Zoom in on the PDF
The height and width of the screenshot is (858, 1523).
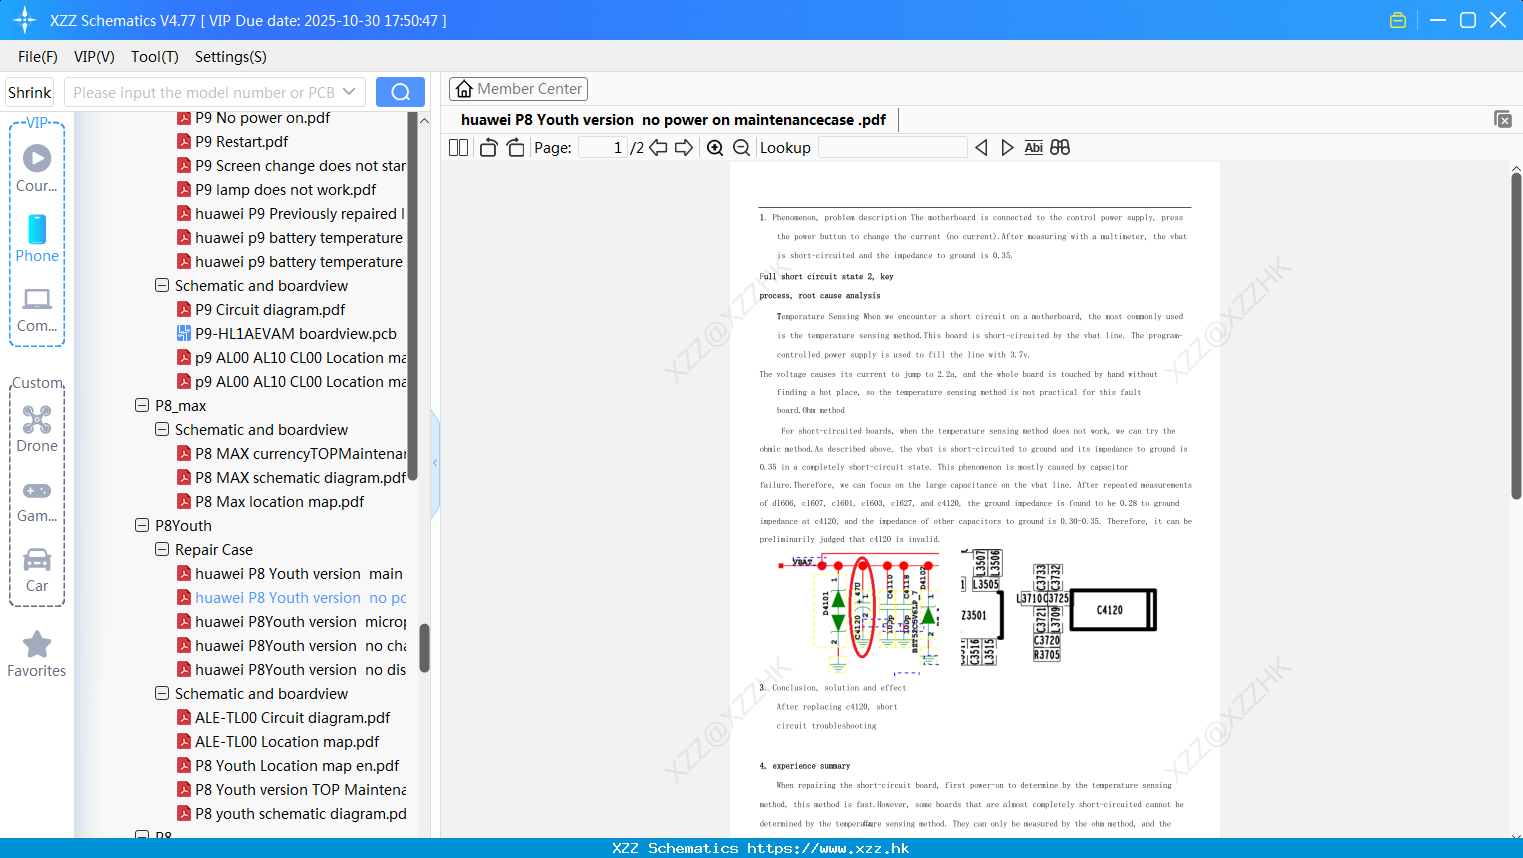point(715,148)
